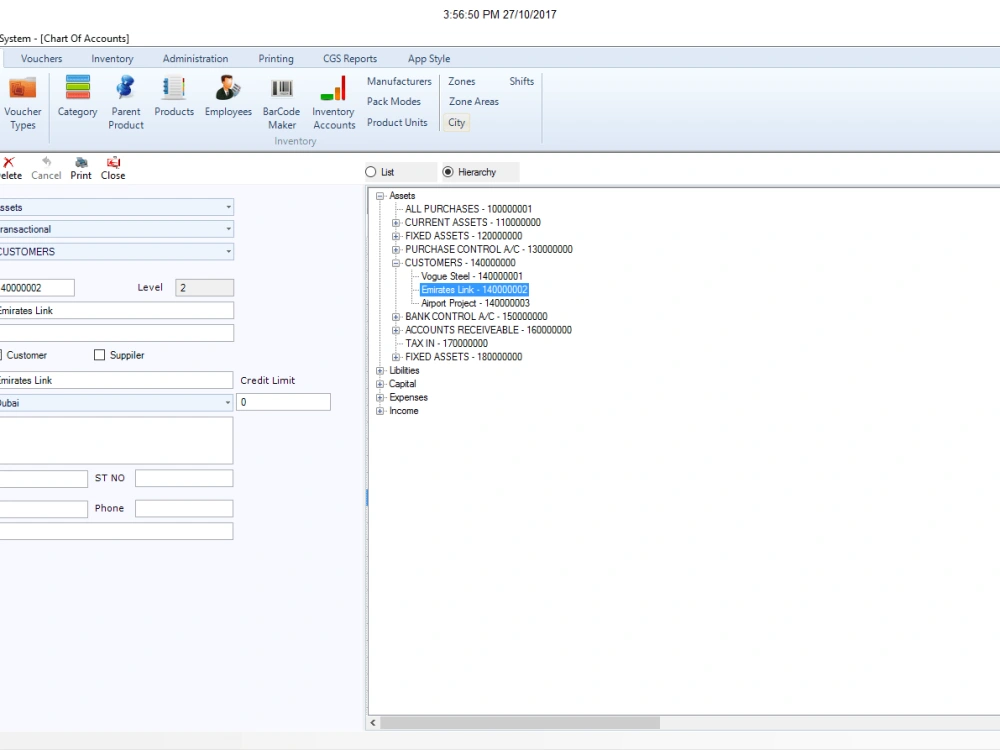Expand the BANK CONTROL A/C node

[x=396, y=316]
